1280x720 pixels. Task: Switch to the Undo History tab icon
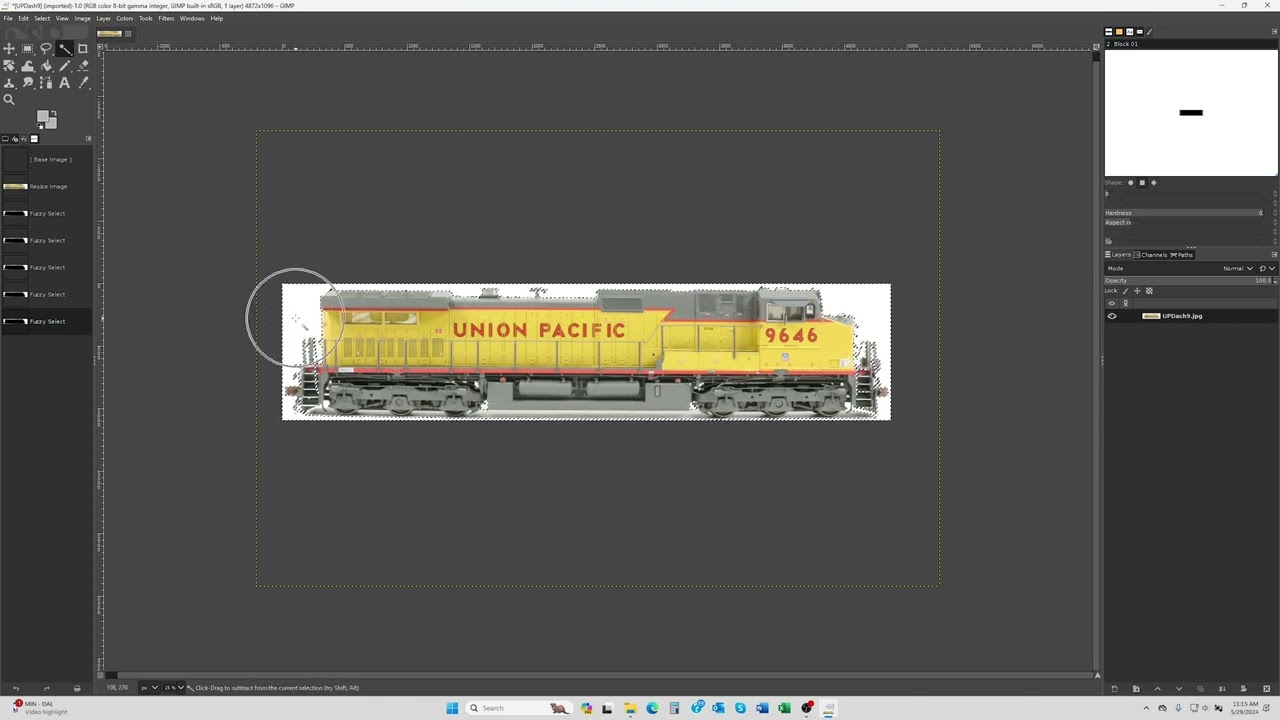pos(24,139)
